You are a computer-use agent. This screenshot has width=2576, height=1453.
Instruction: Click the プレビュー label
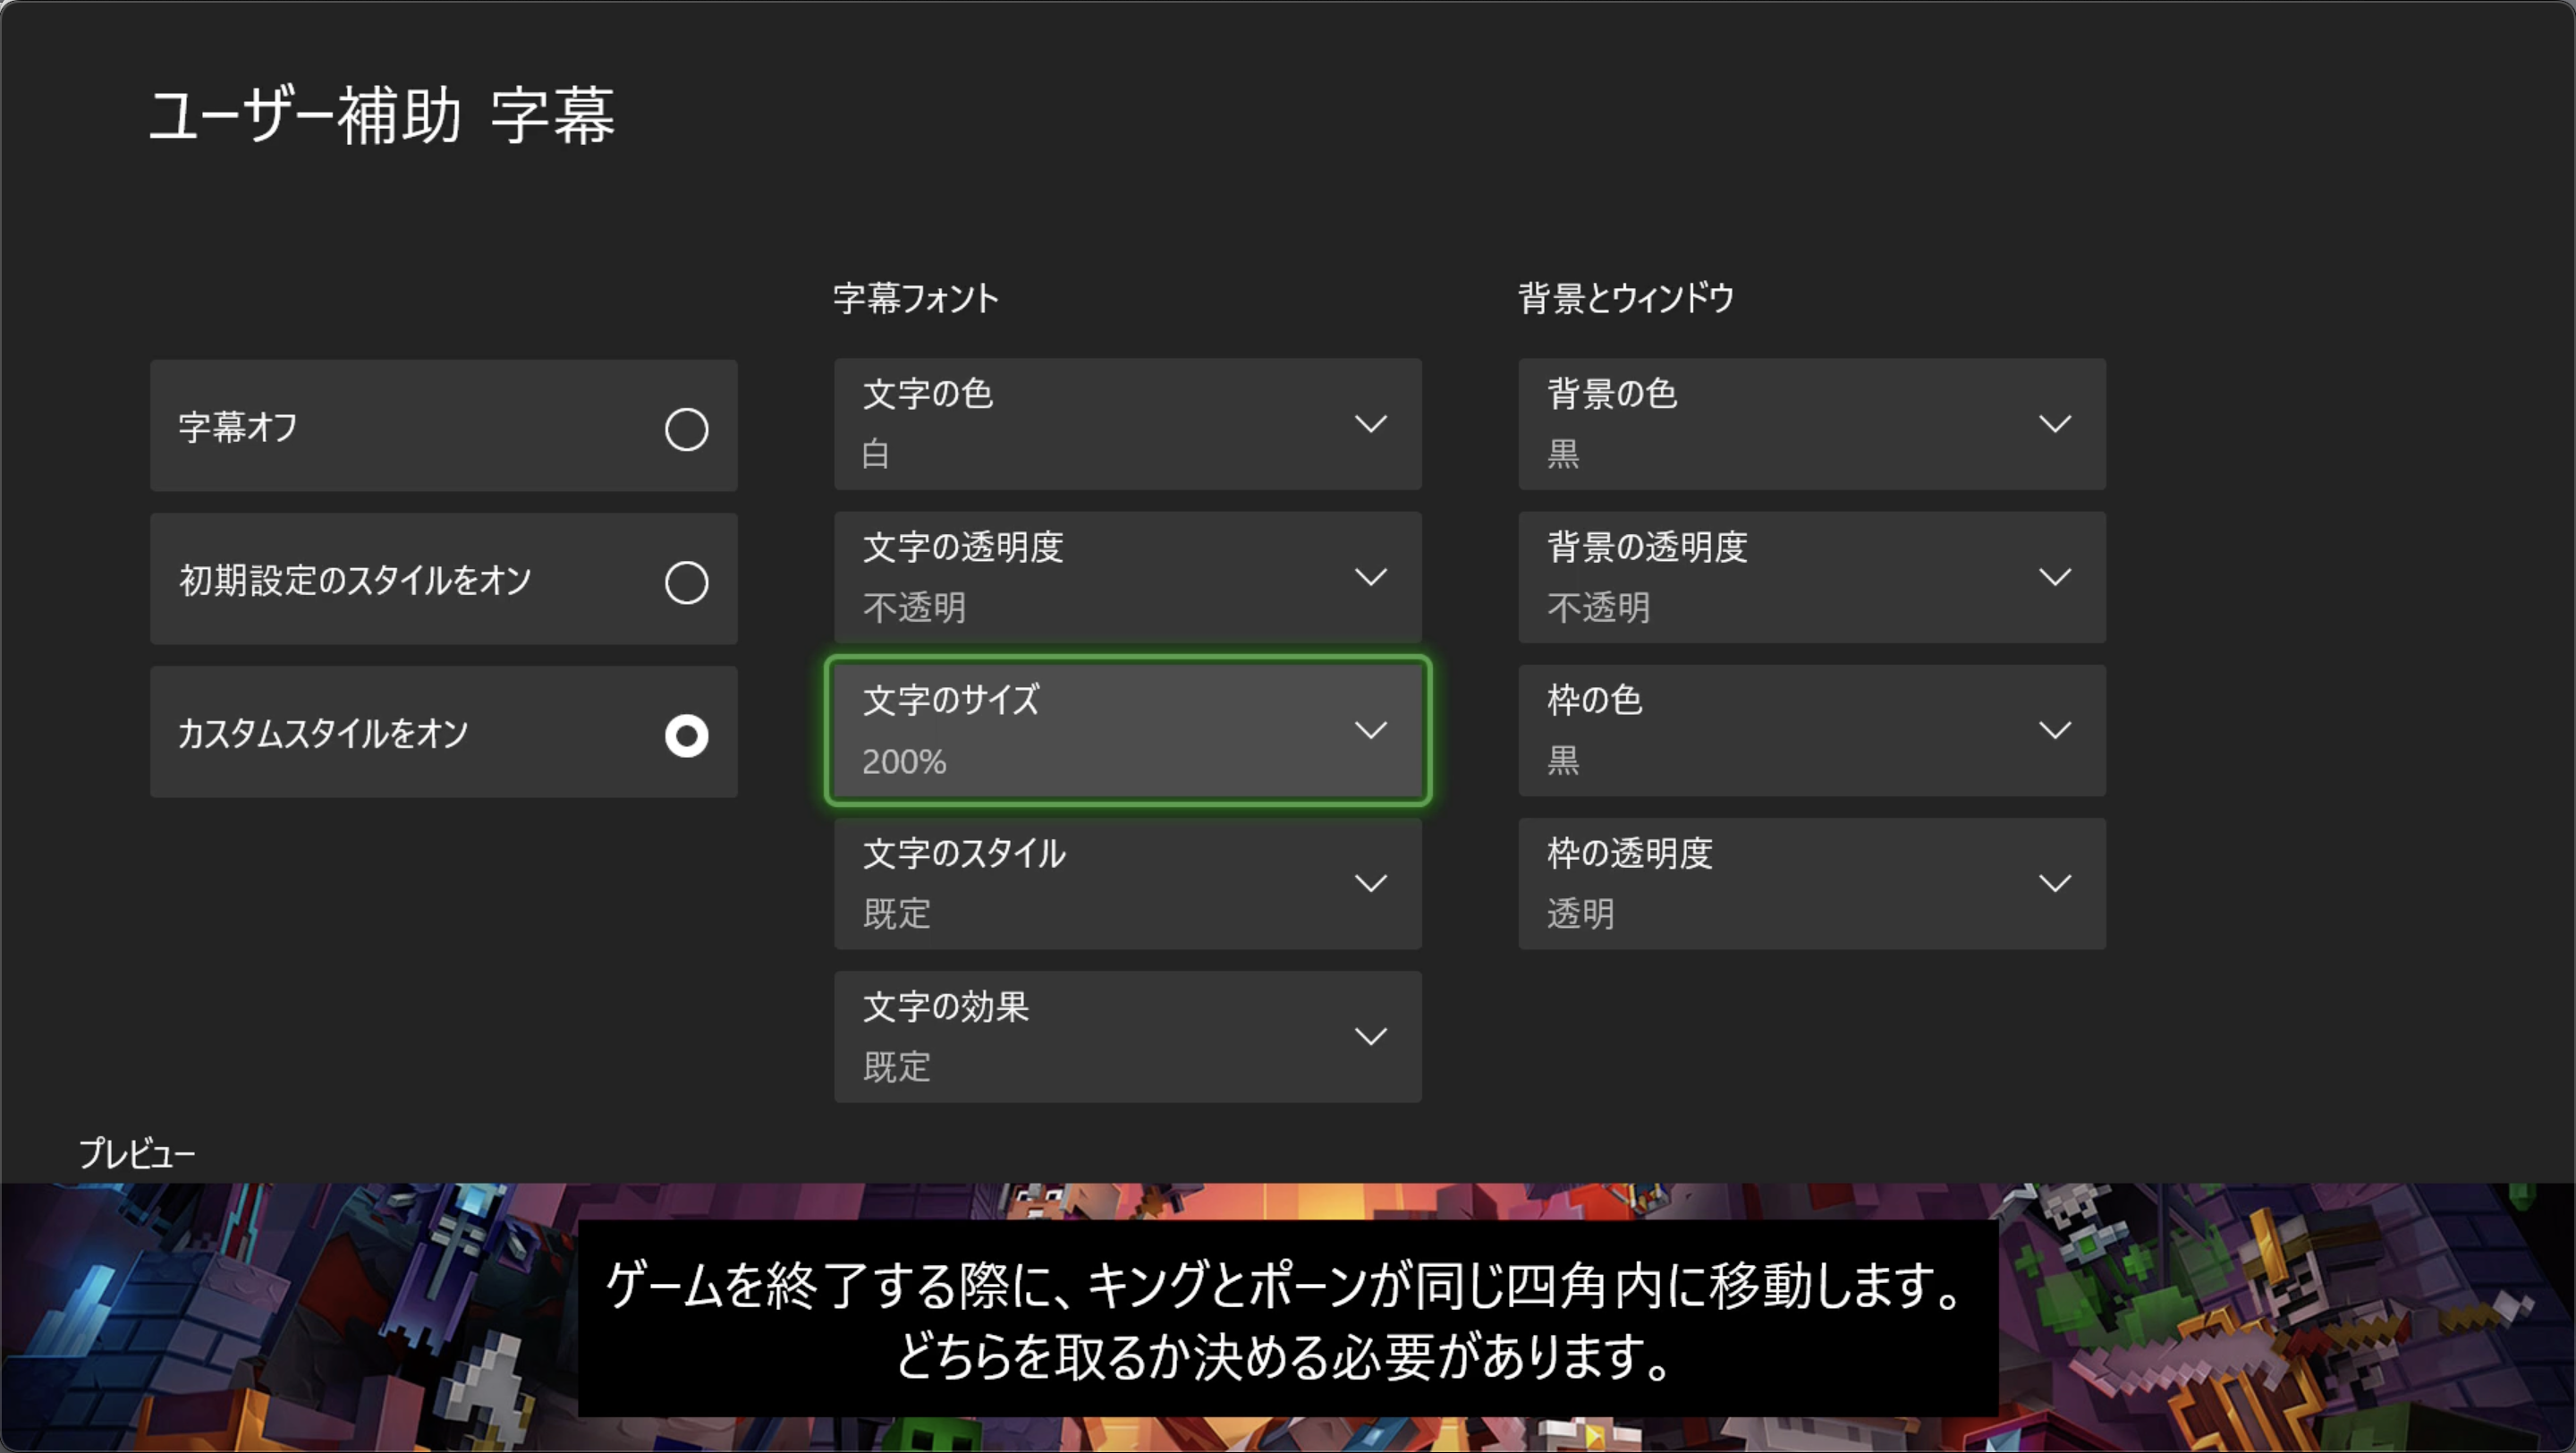click(x=137, y=1154)
